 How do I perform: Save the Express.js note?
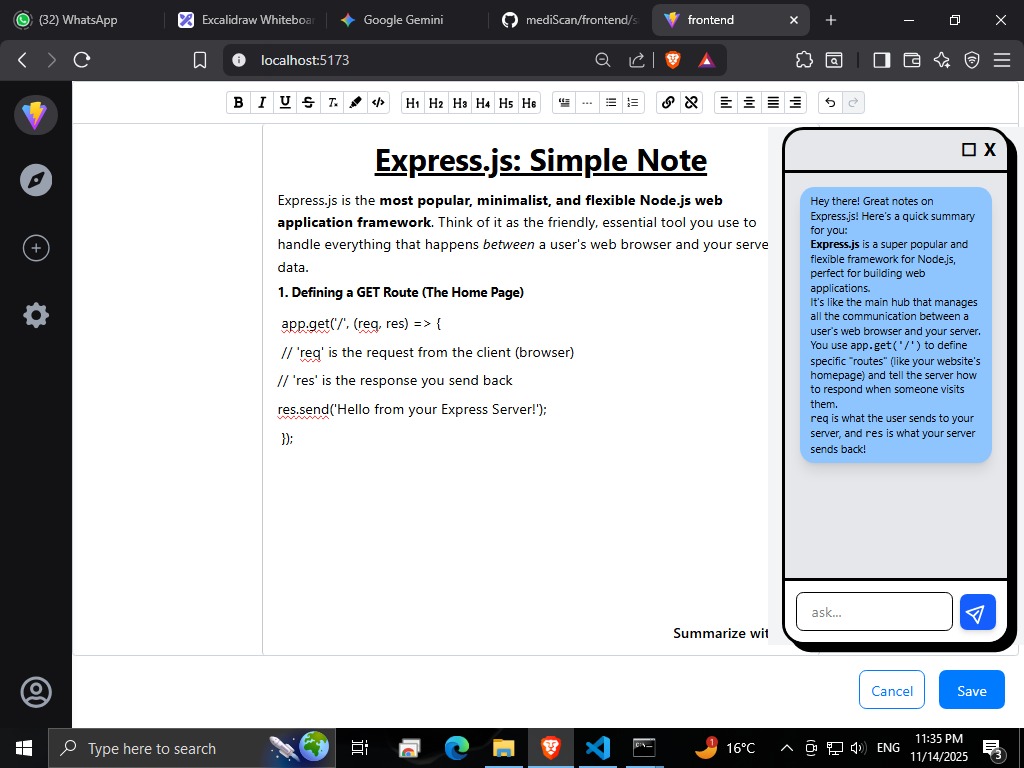(970, 690)
